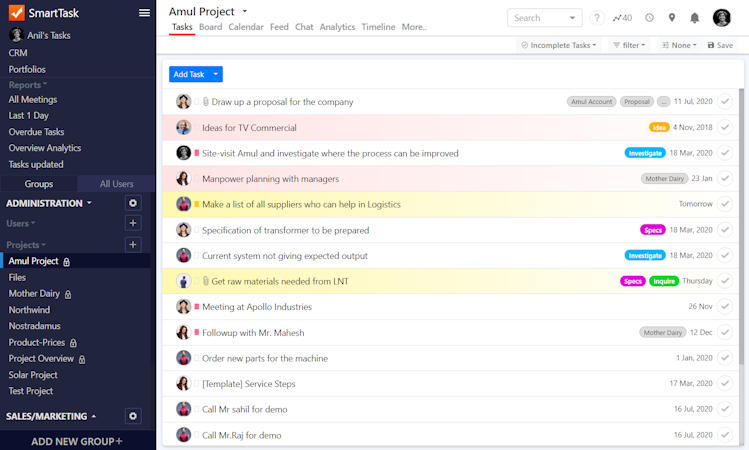Add a new user with plus icon
Viewport: 749px width, 450px height.
pos(133,223)
